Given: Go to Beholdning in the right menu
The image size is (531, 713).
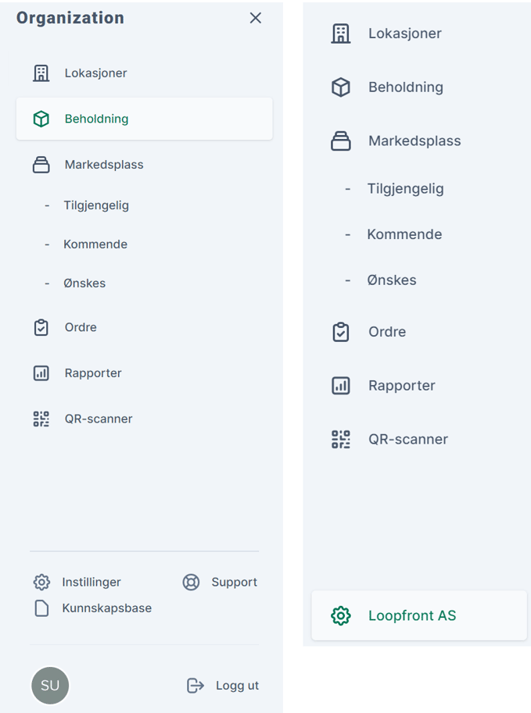Looking at the screenshot, I should pos(406,87).
